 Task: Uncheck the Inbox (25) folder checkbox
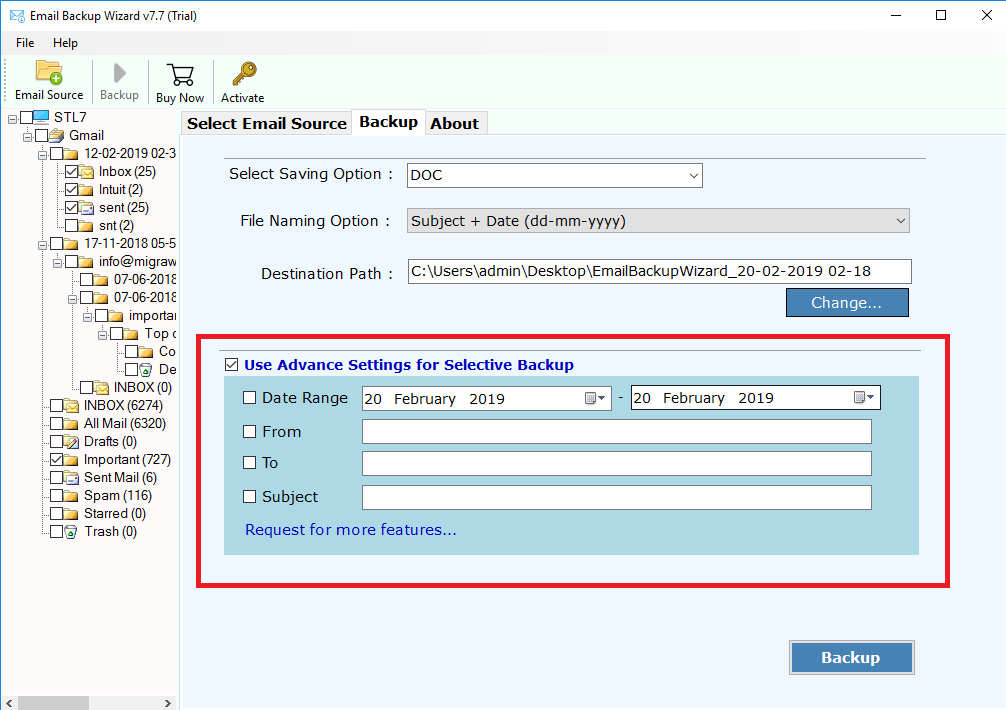[71, 172]
